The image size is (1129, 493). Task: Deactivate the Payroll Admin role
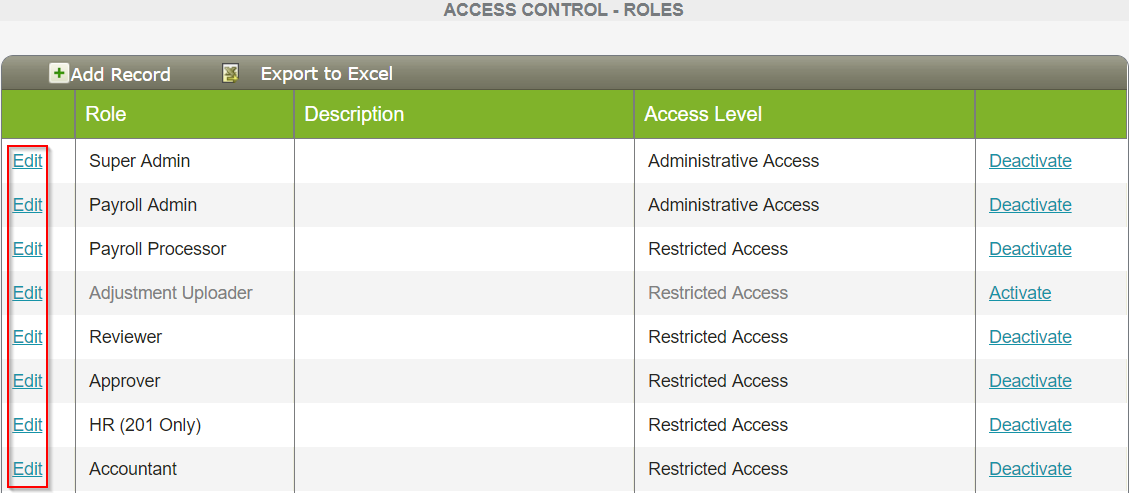click(x=1030, y=205)
